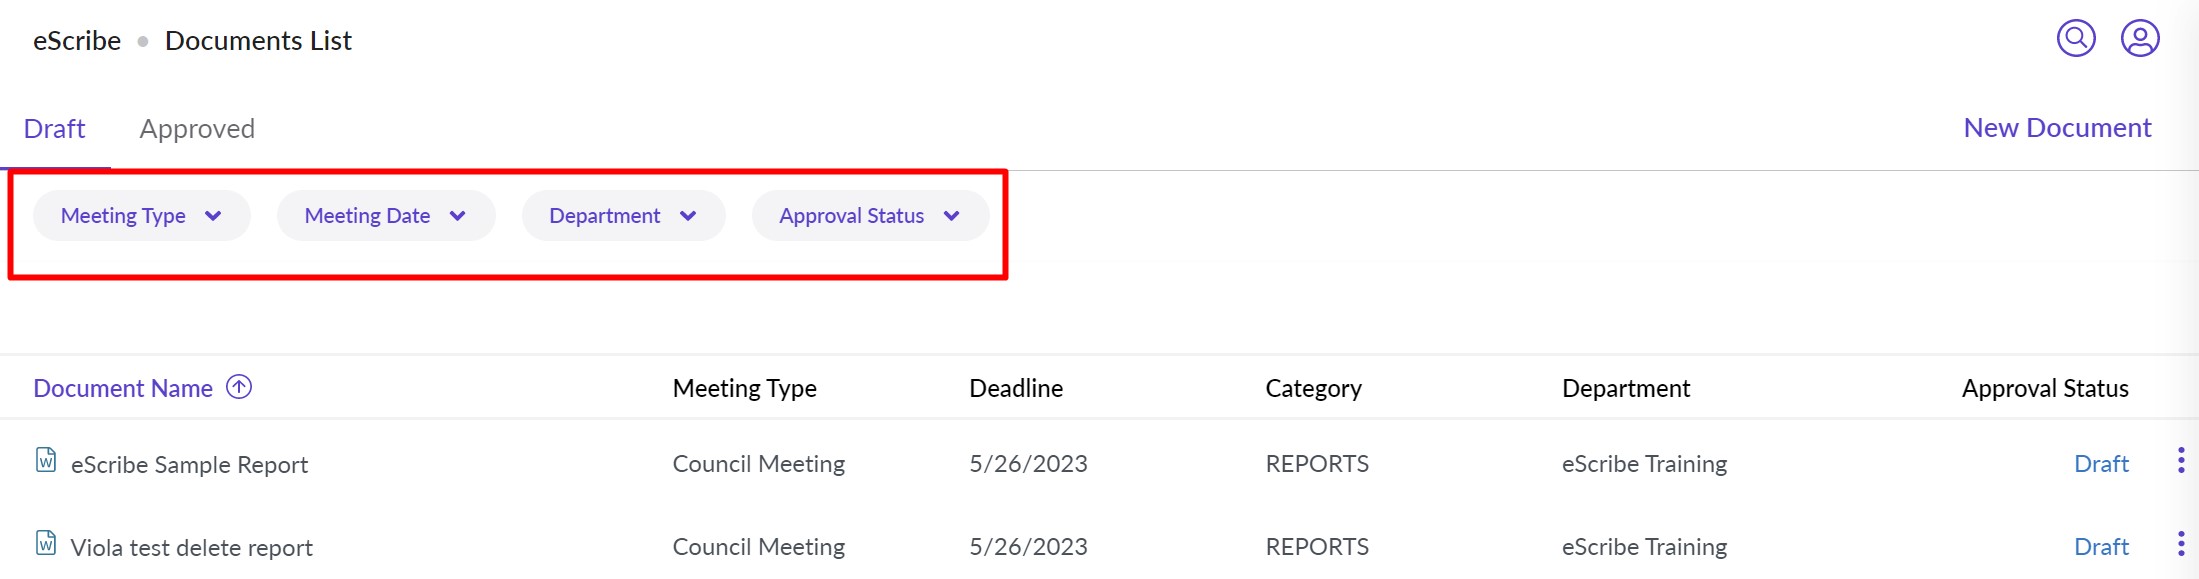Click the New Document link
This screenshot has height=579, width=2199.
pyautogui.click(x=2057, y=128)
